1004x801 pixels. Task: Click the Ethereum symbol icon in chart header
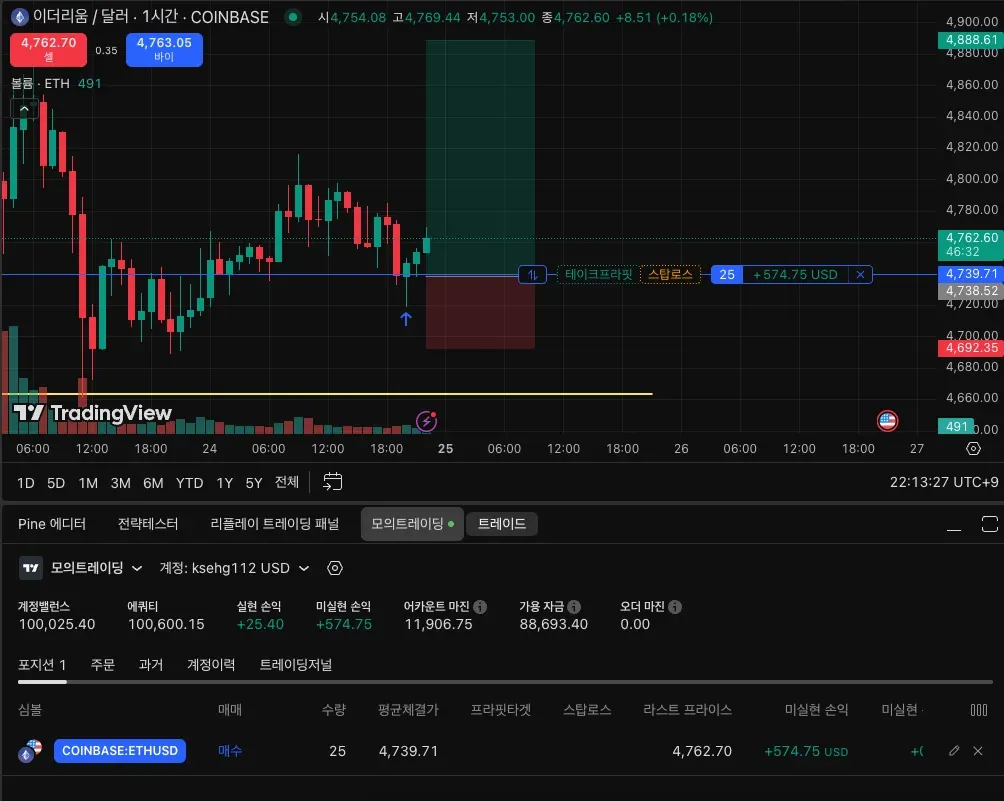tap(19, 17)
